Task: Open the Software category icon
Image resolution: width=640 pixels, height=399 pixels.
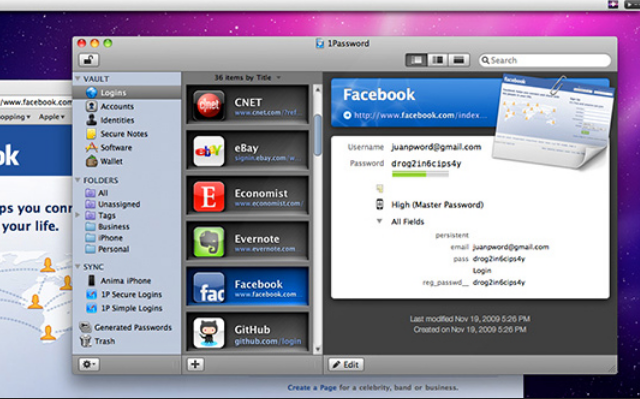Action: [x=91, y=147]
